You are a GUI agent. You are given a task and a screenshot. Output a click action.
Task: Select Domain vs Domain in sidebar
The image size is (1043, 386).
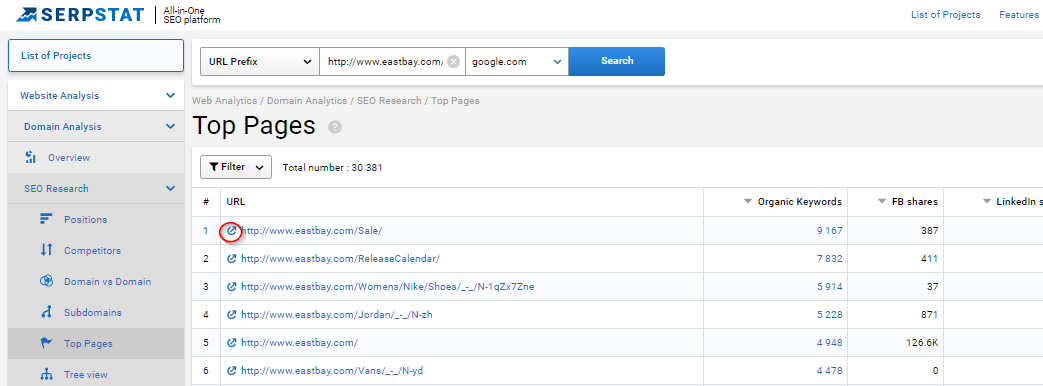point(107,282)
